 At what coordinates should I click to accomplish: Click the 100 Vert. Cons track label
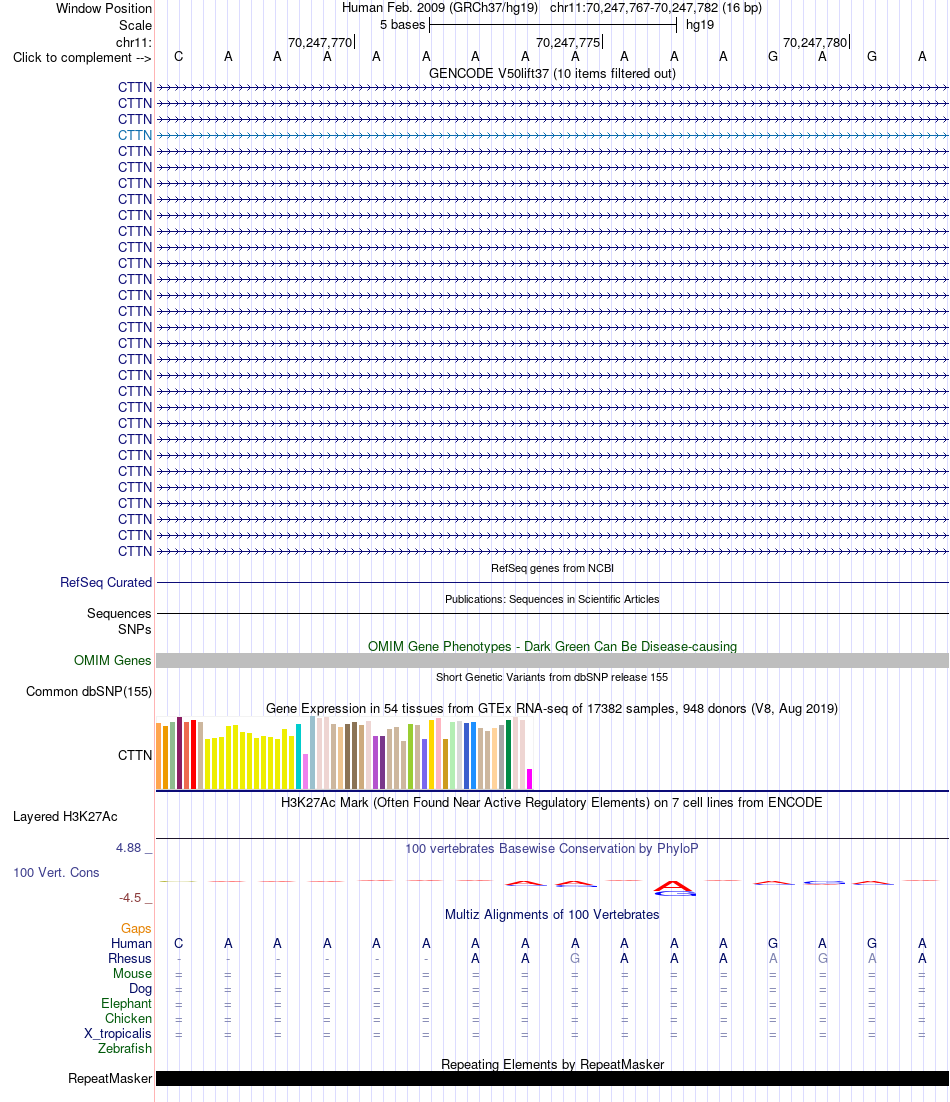coord(56,872)
